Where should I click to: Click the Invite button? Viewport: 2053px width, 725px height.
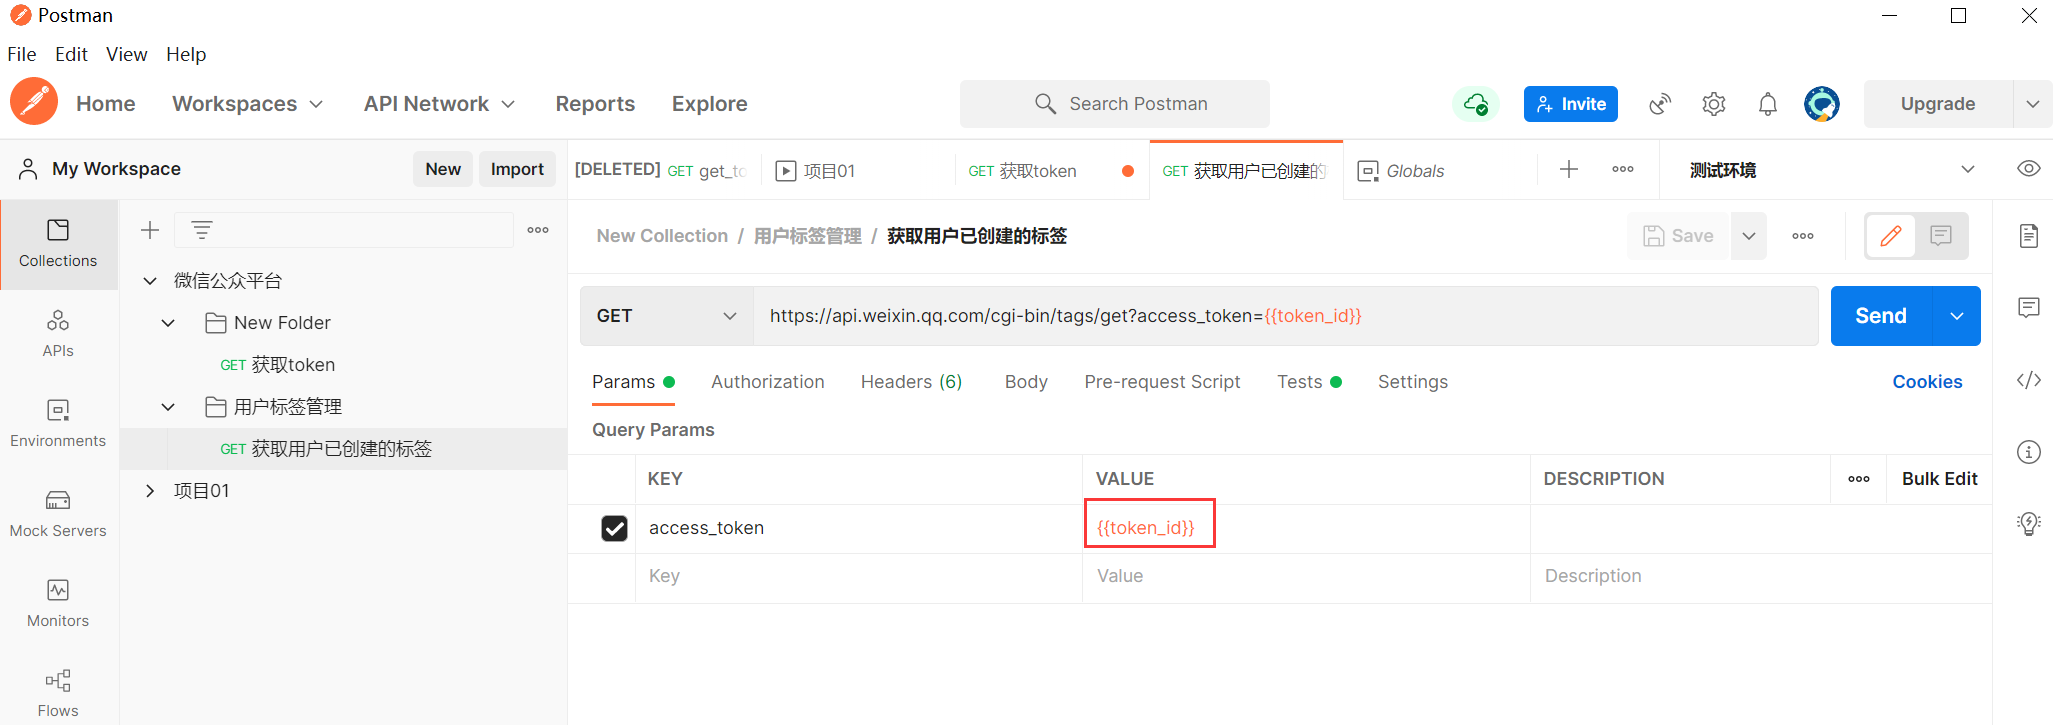pos(1571,104)
